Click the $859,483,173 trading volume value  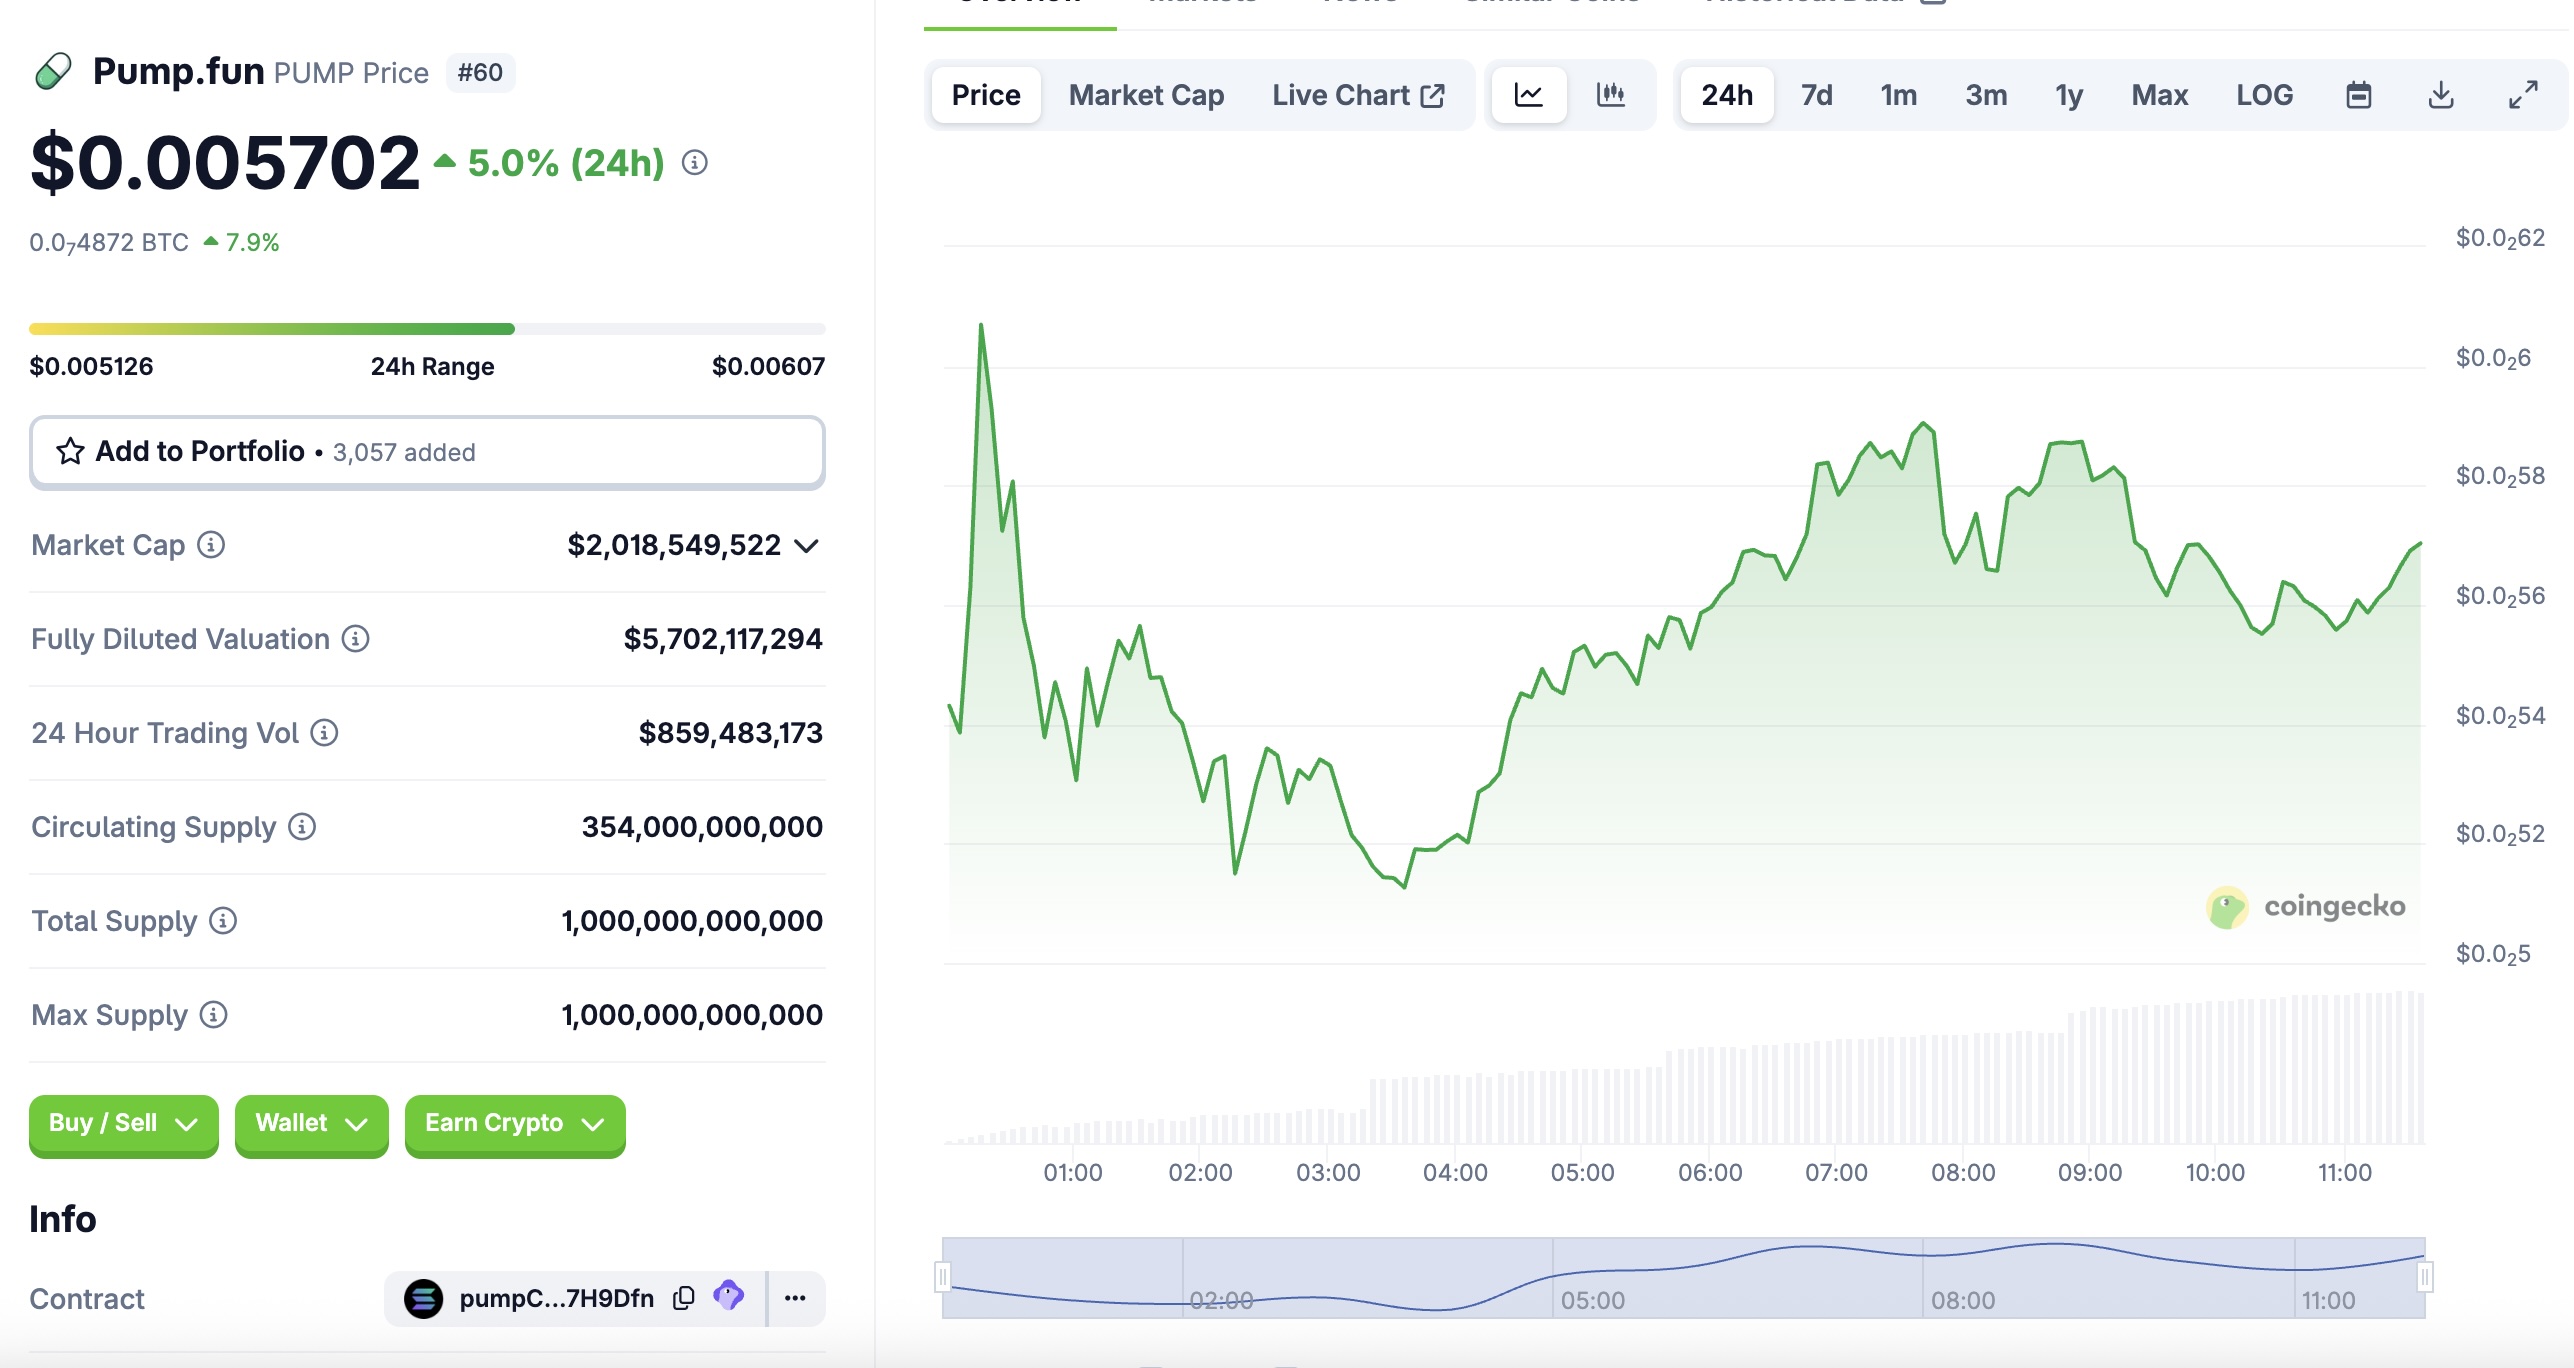pos(730,733)
